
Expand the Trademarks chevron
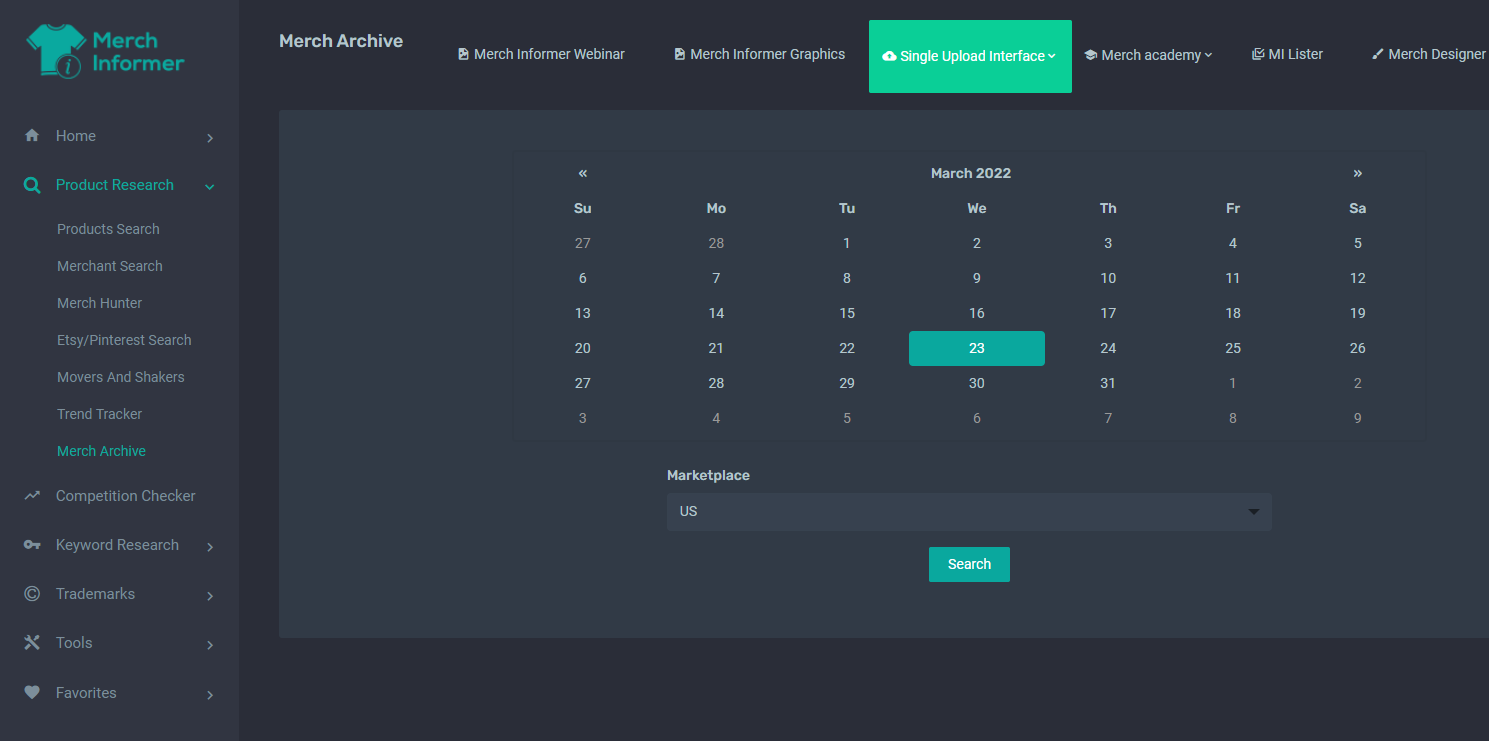(x=210, y=596)
